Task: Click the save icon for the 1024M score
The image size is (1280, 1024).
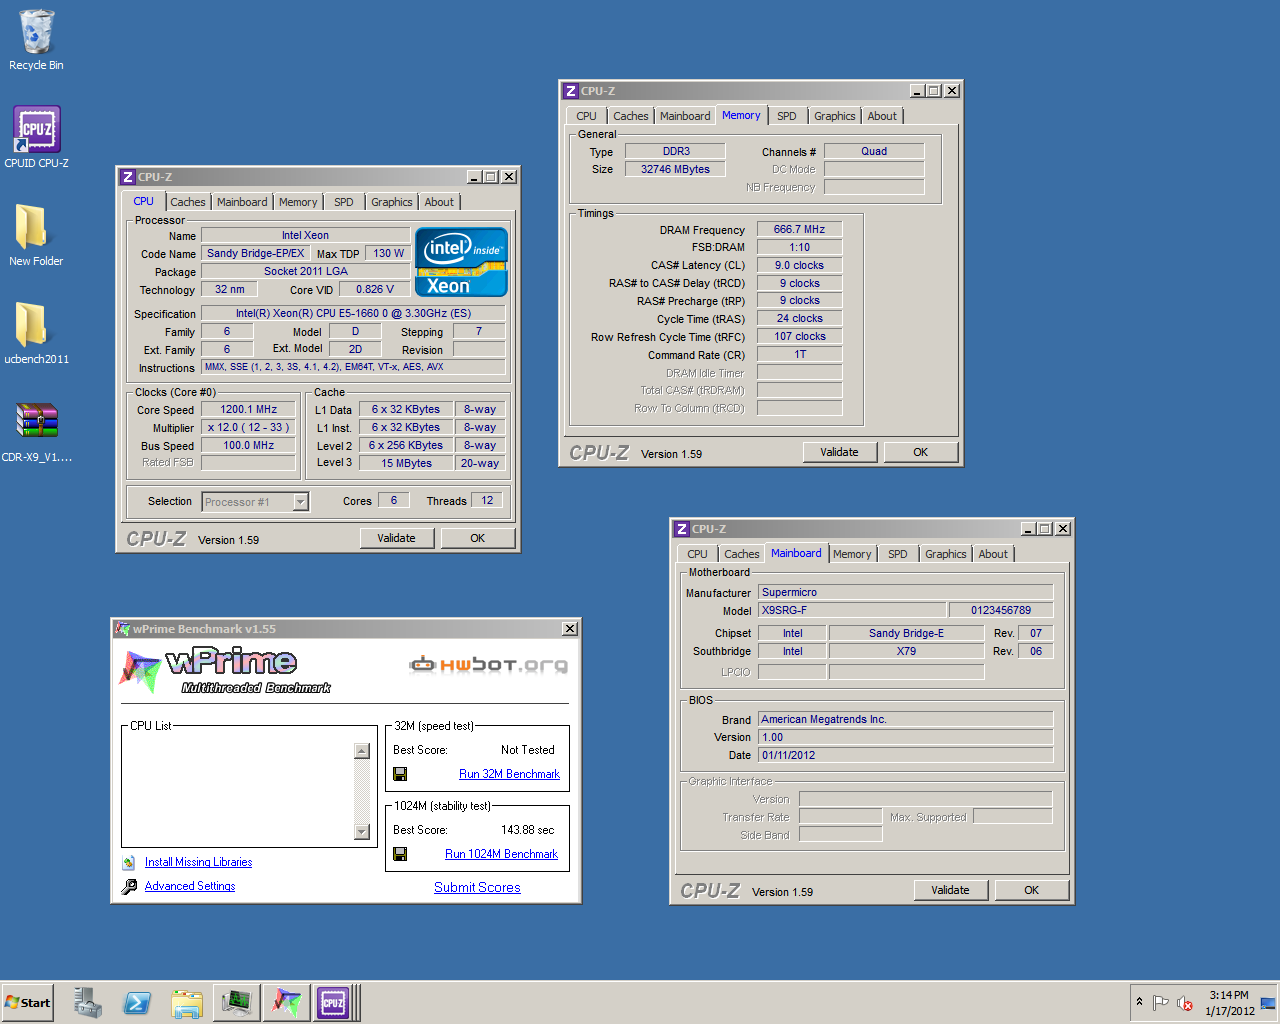Action: [400, 854]
